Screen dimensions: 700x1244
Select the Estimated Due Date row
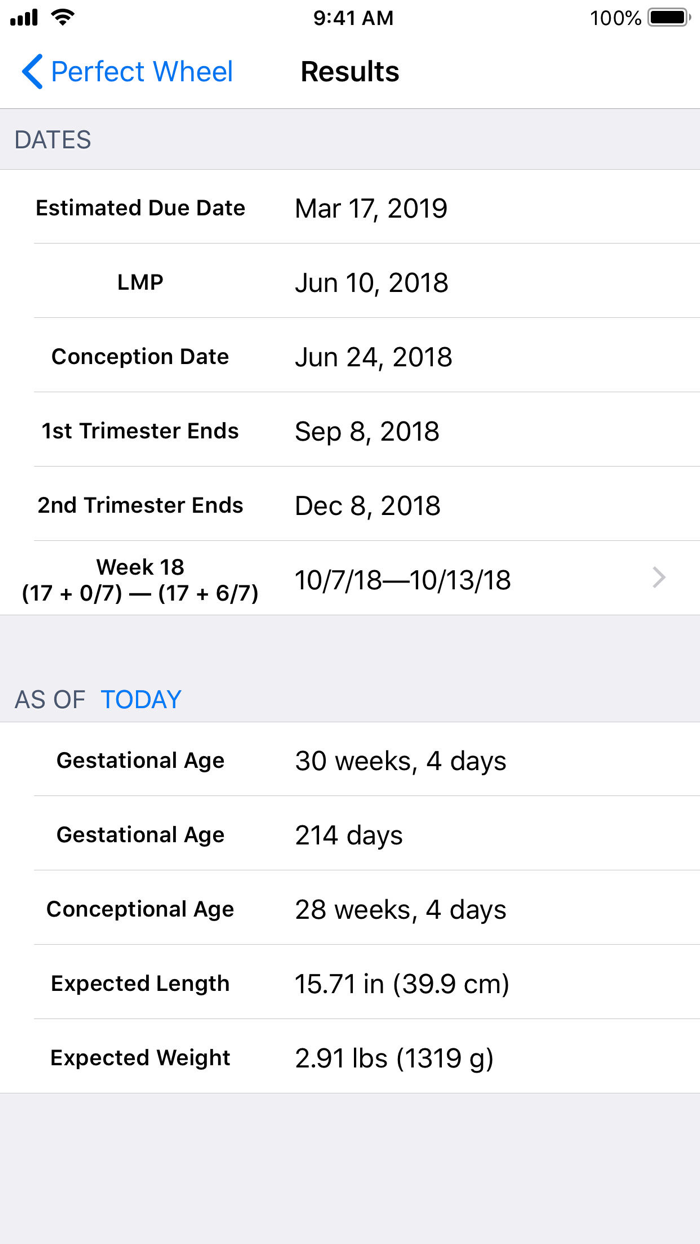coord(350,208)
